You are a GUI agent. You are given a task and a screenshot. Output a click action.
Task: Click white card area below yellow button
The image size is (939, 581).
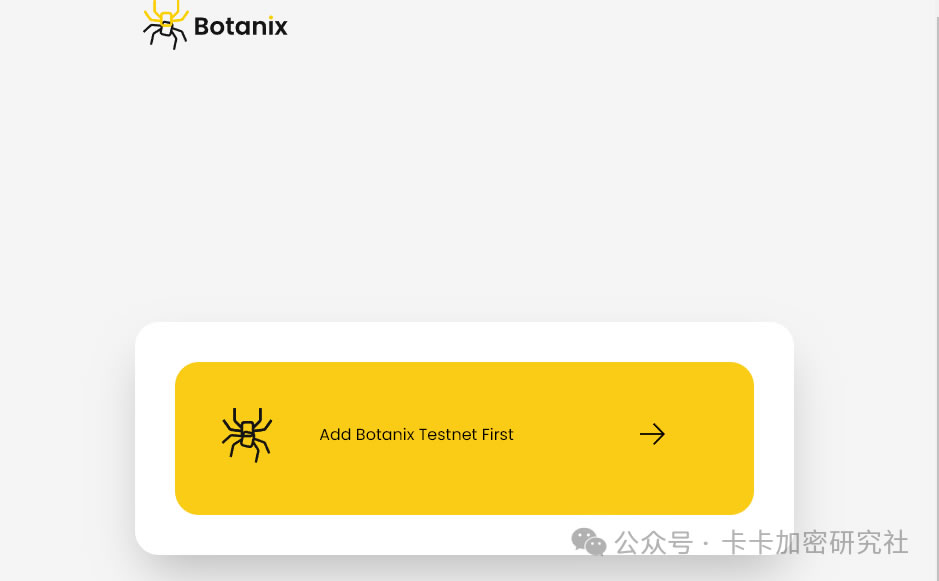click(359, 534)
